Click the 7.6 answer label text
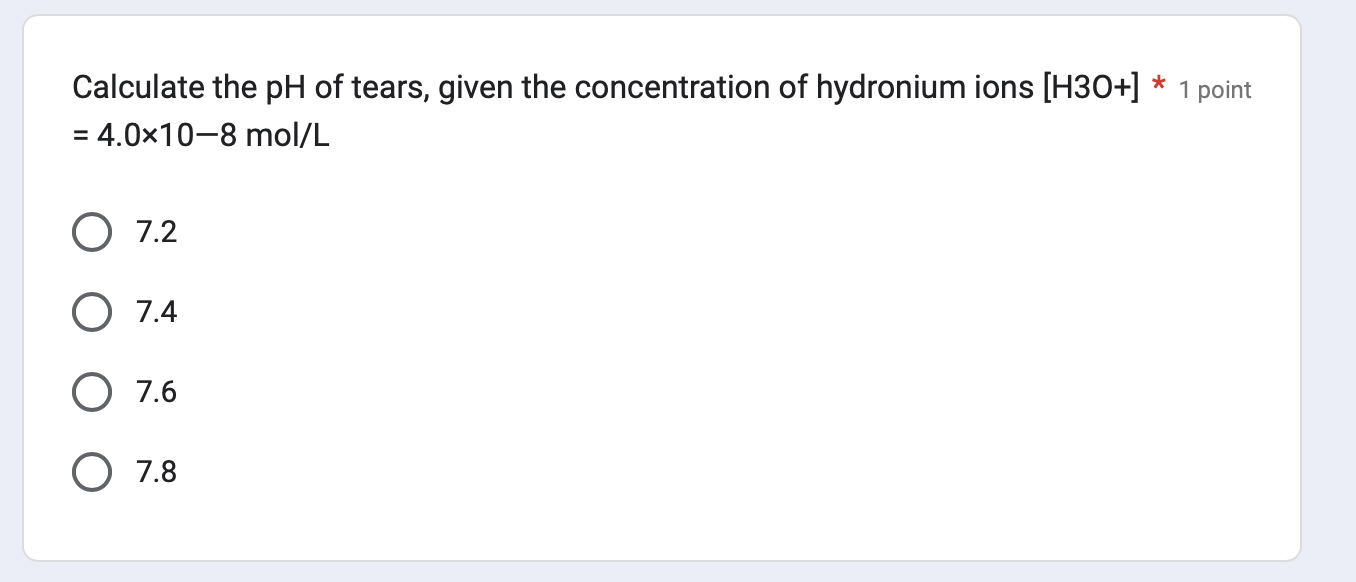Screen dimensions: 1356x582 pos(156,391)
